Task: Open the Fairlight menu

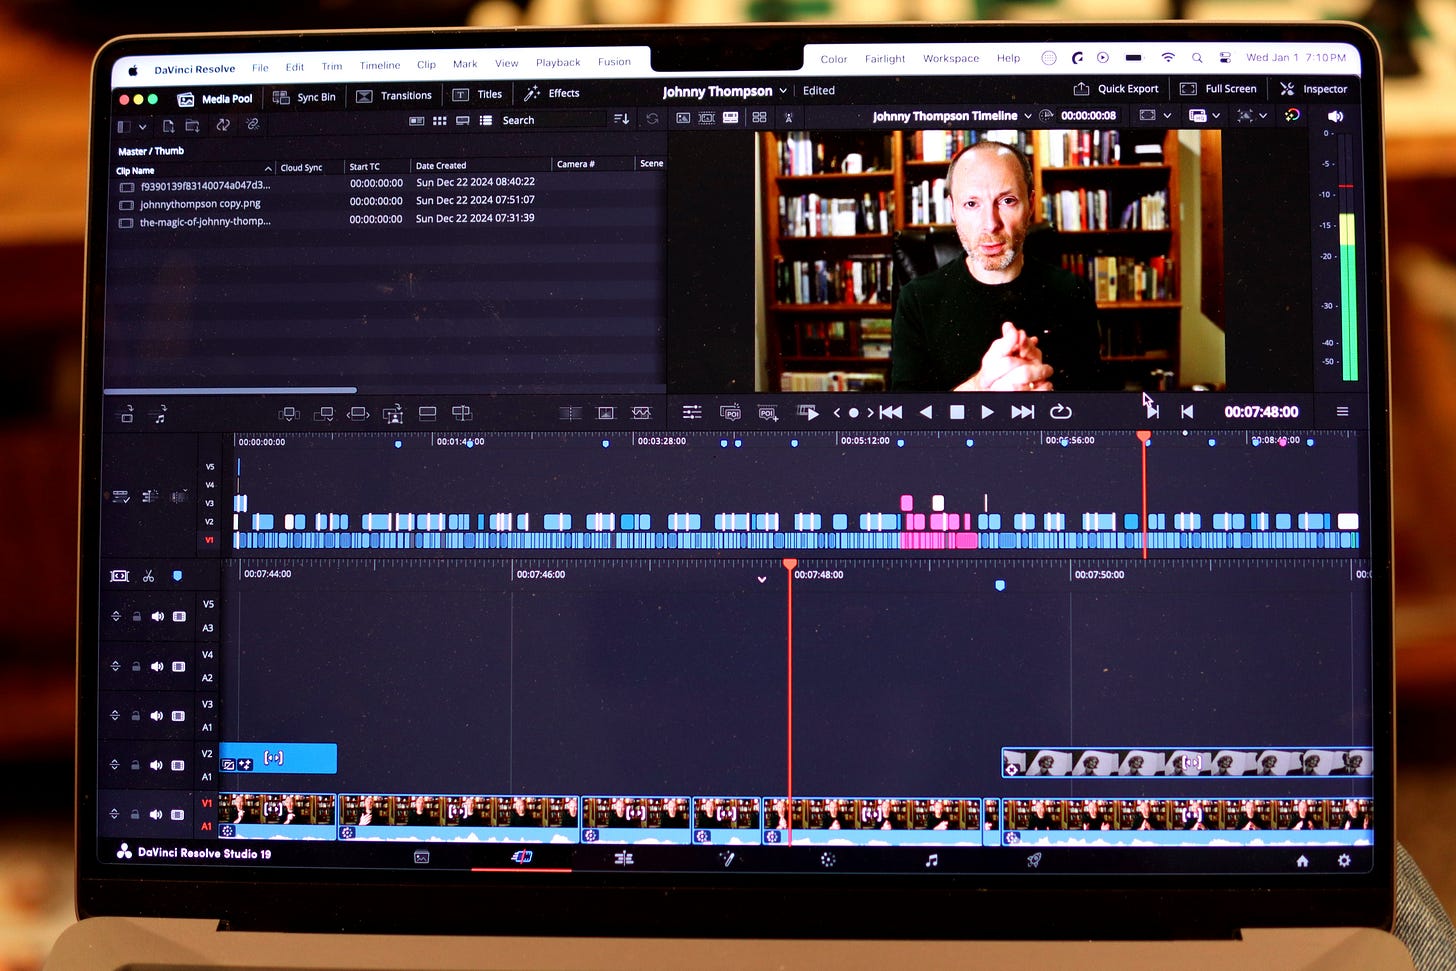Action: click(x=885, y=59)
